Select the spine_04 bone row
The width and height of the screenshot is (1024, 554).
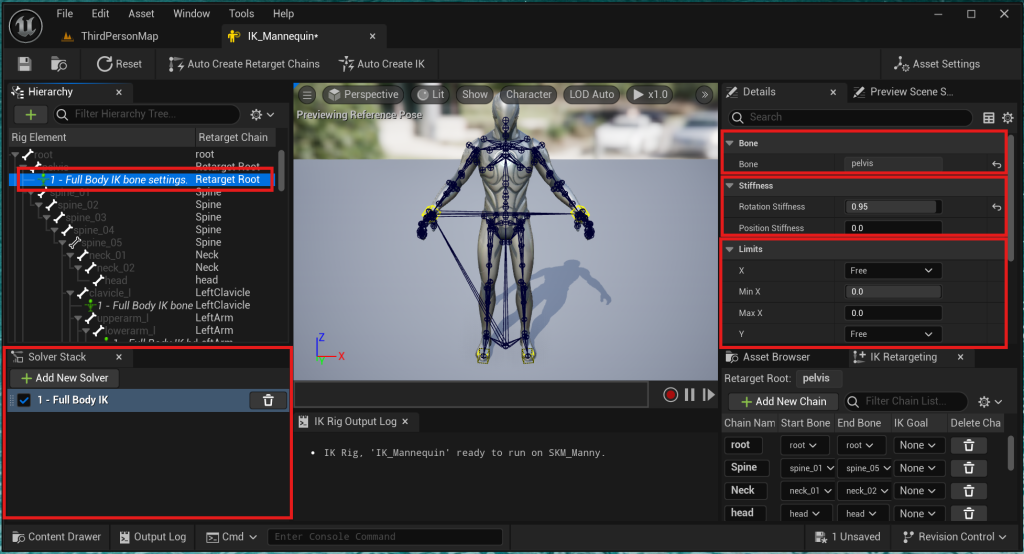pos(144,230)
